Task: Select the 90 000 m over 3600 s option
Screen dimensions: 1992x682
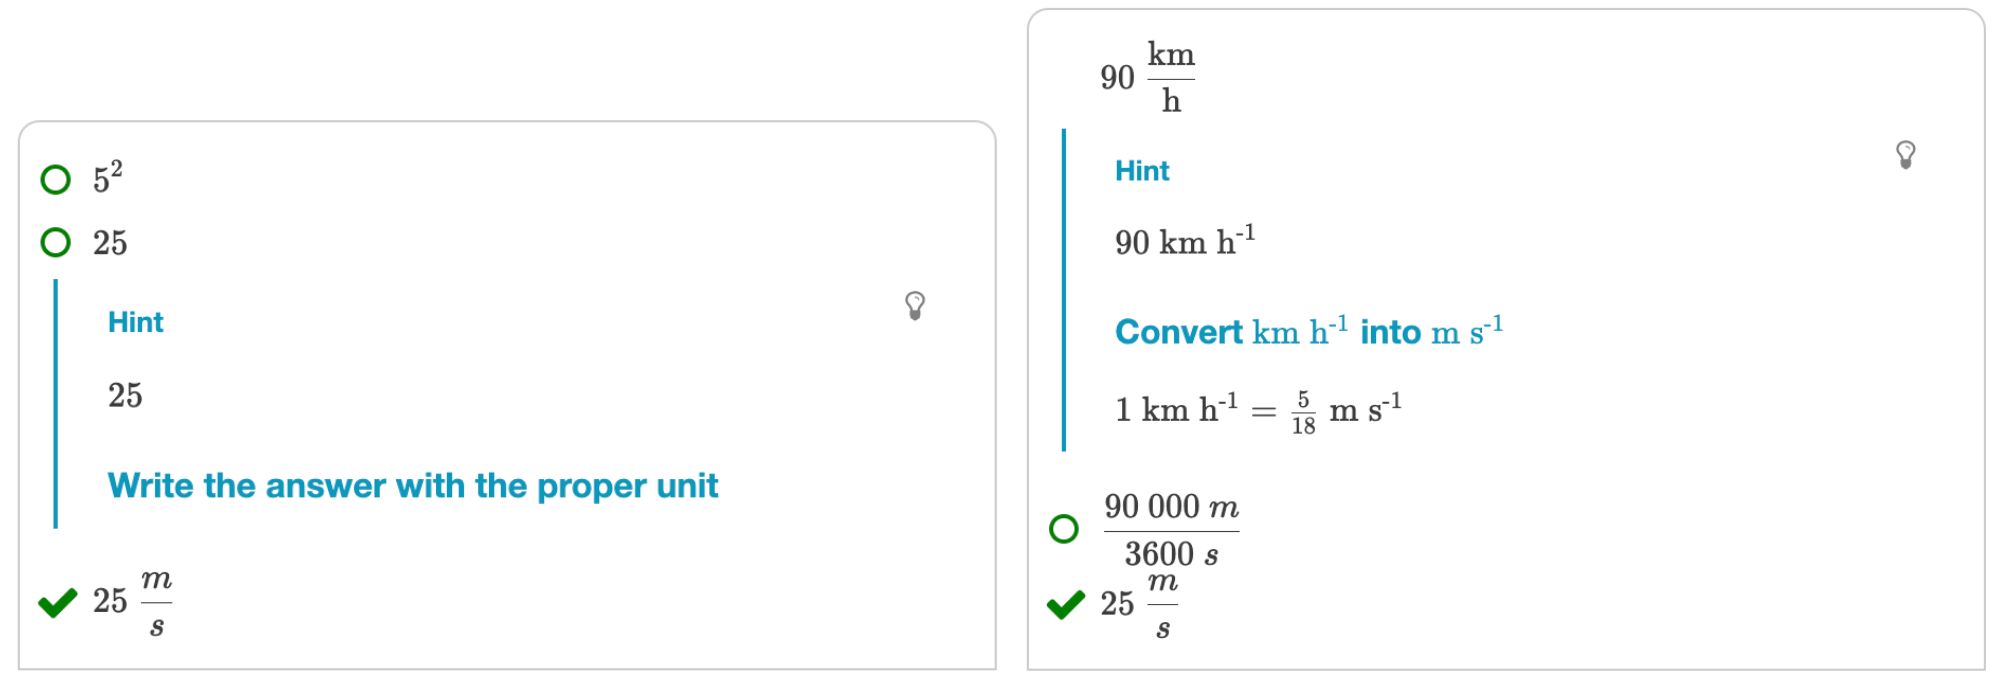Action: tap(1064, 531)
